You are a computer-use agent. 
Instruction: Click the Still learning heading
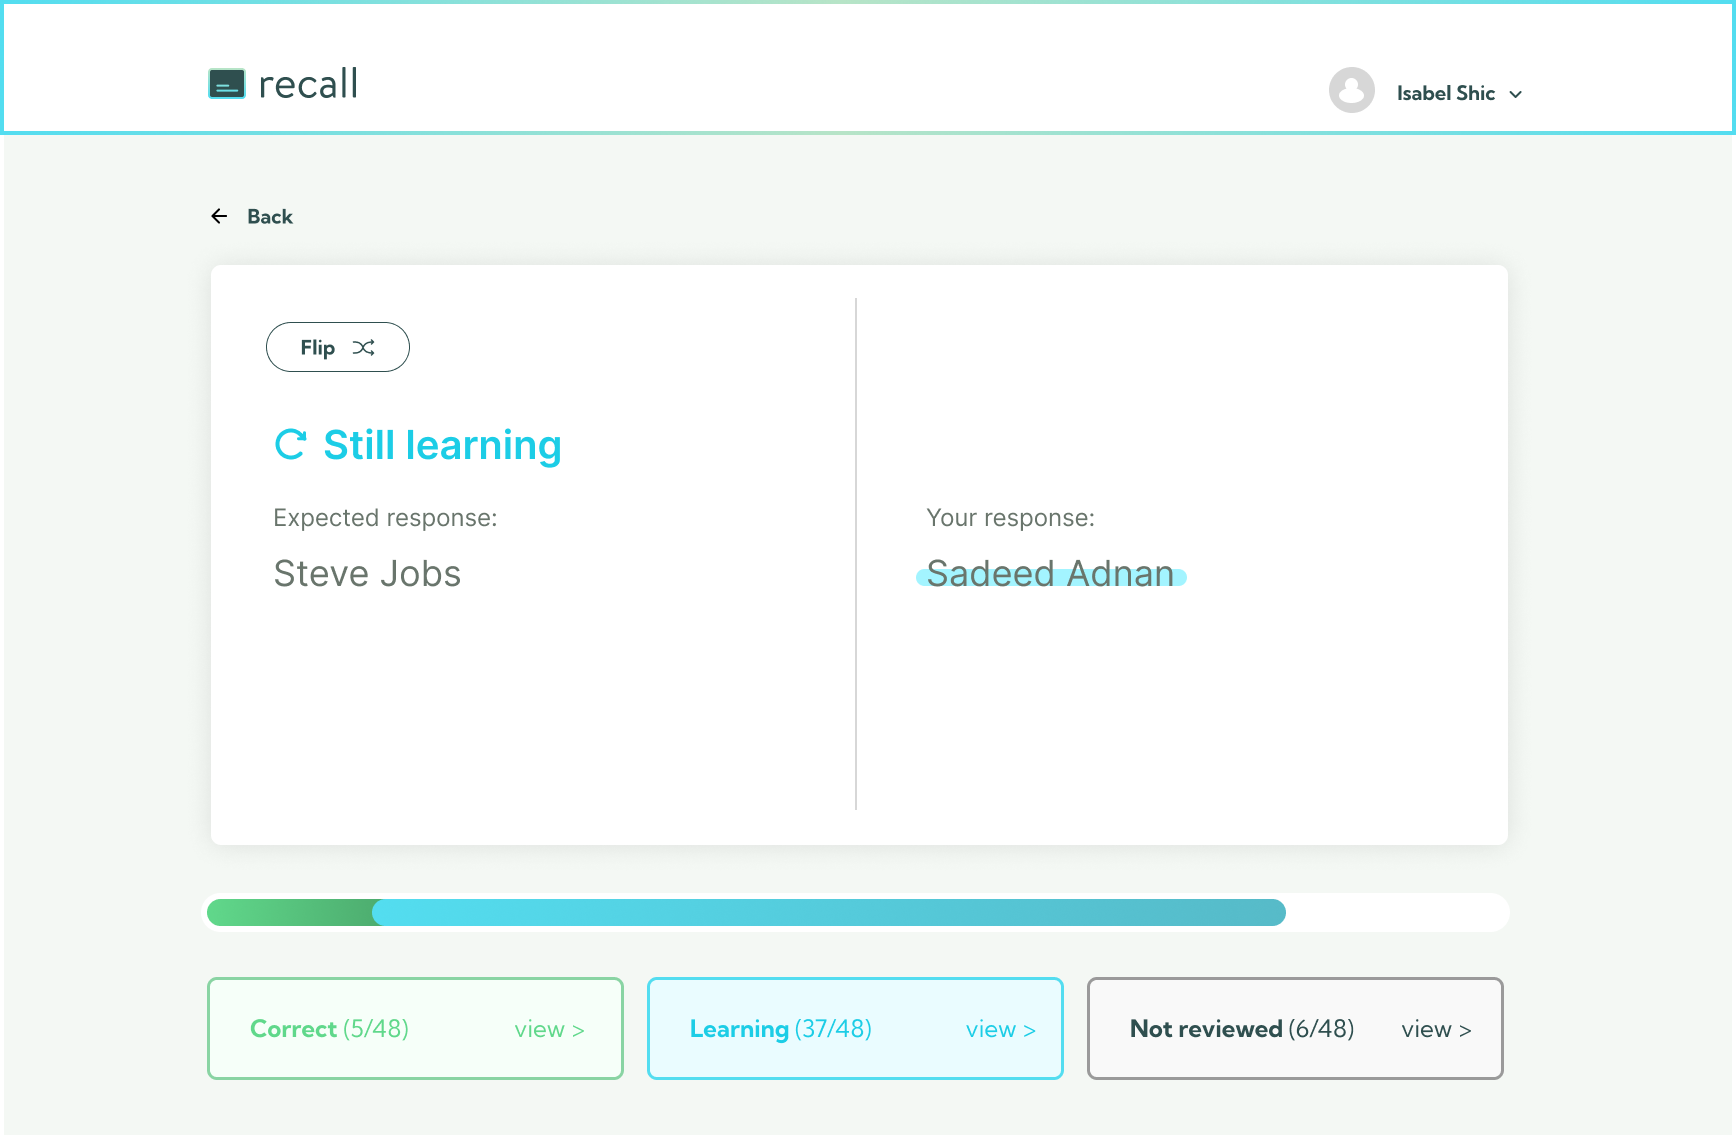(442, 445)
